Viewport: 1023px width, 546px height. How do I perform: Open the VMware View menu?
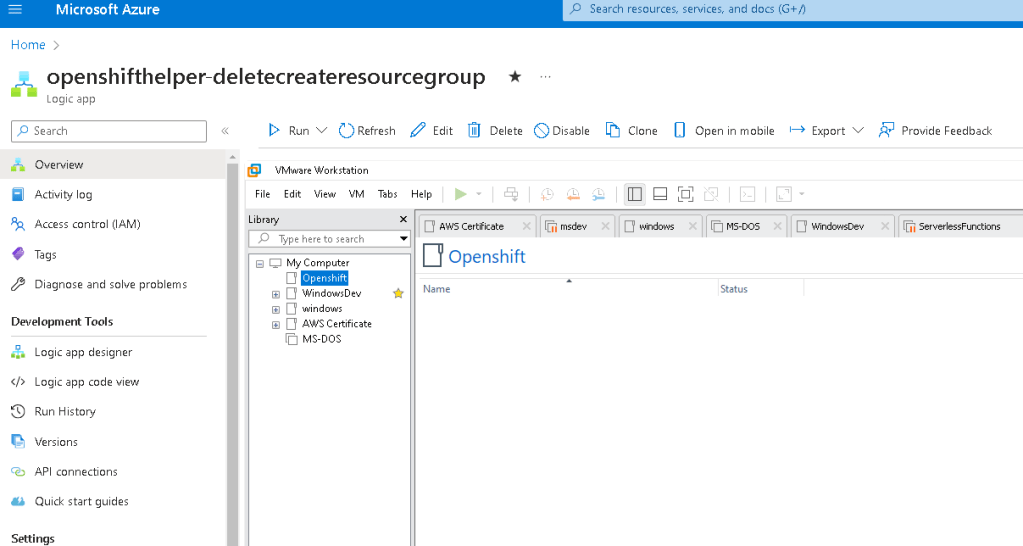tap(325, 194)
